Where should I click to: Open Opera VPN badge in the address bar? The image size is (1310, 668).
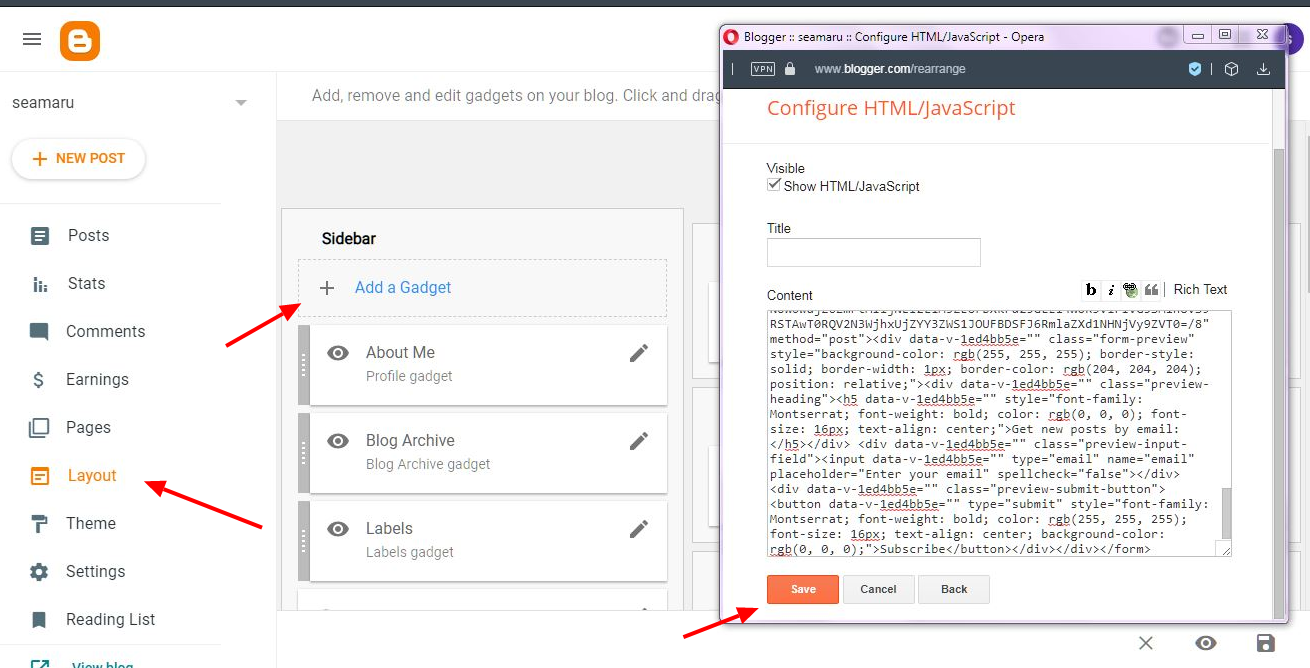click(x=762, y=68)
